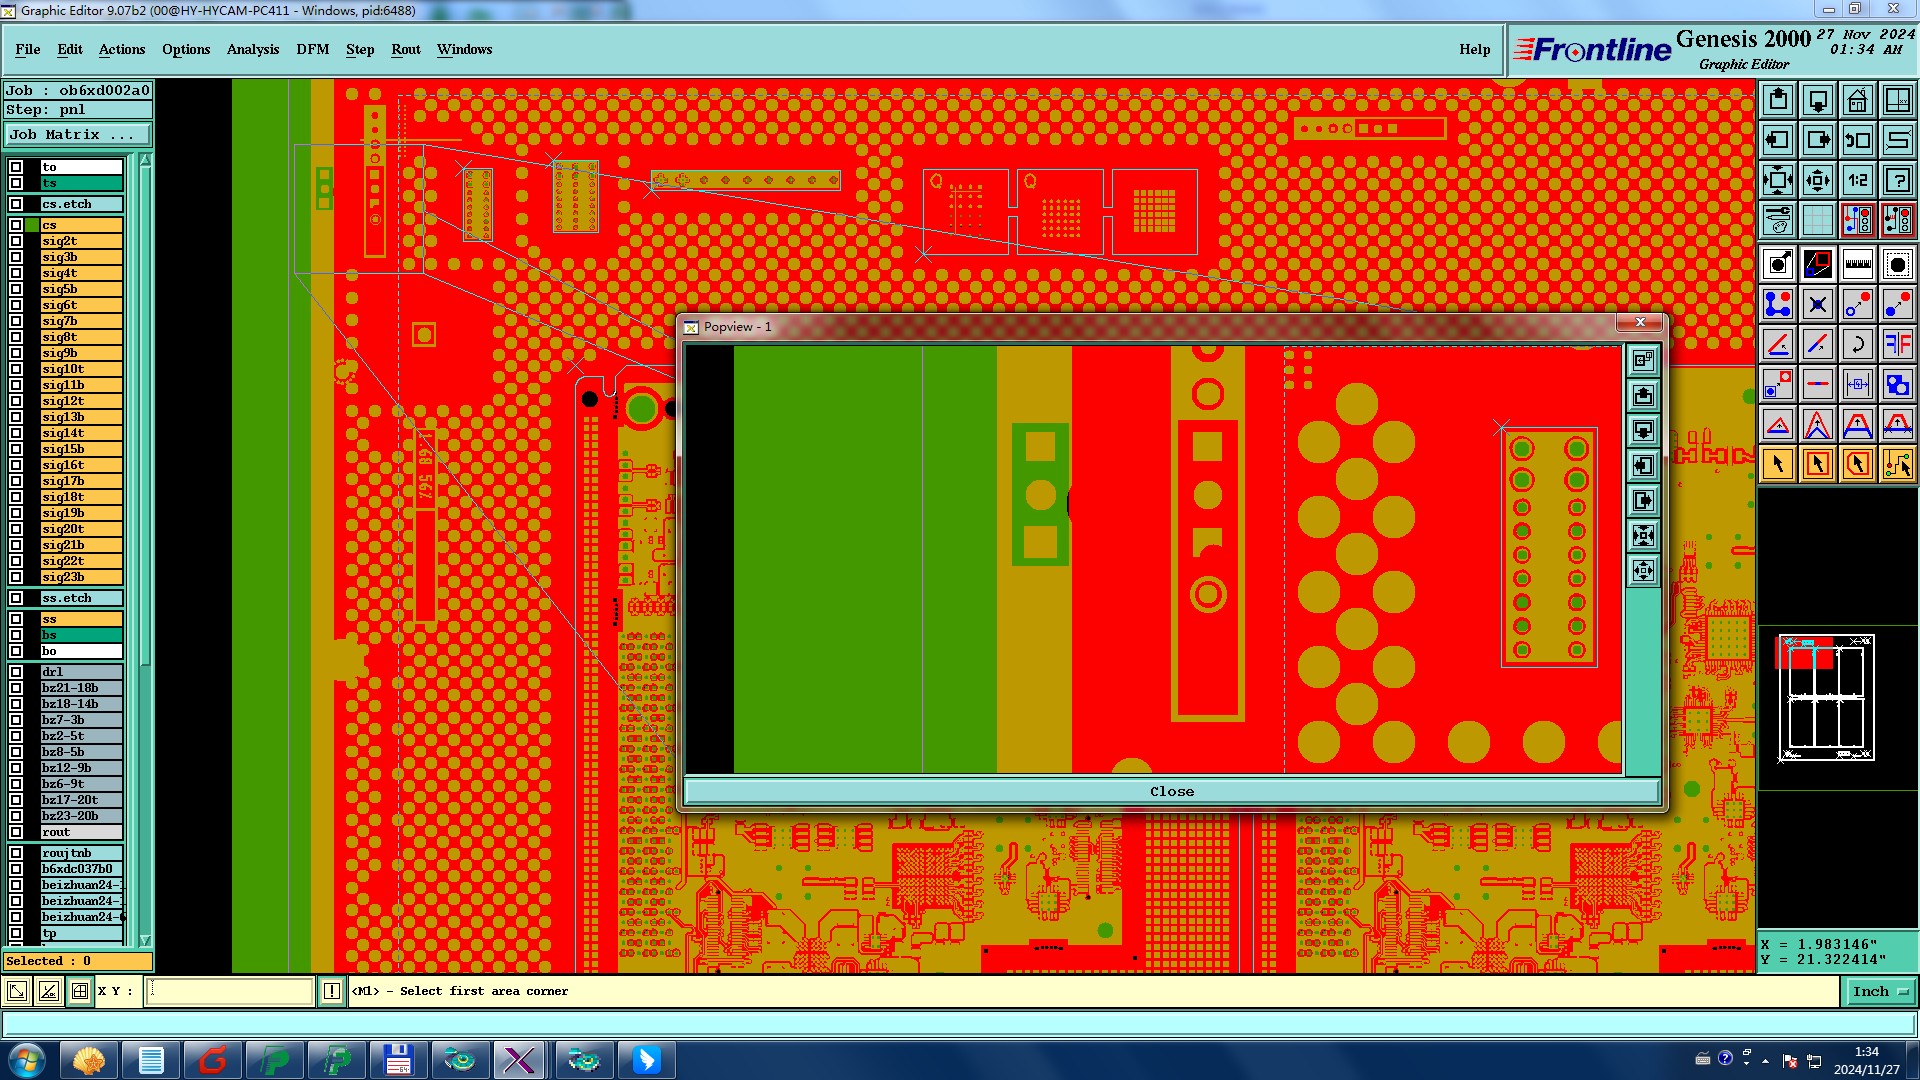Select the mirror F flip tool
Screen dimensions: 1920x1080
[x=1897, y=345]
